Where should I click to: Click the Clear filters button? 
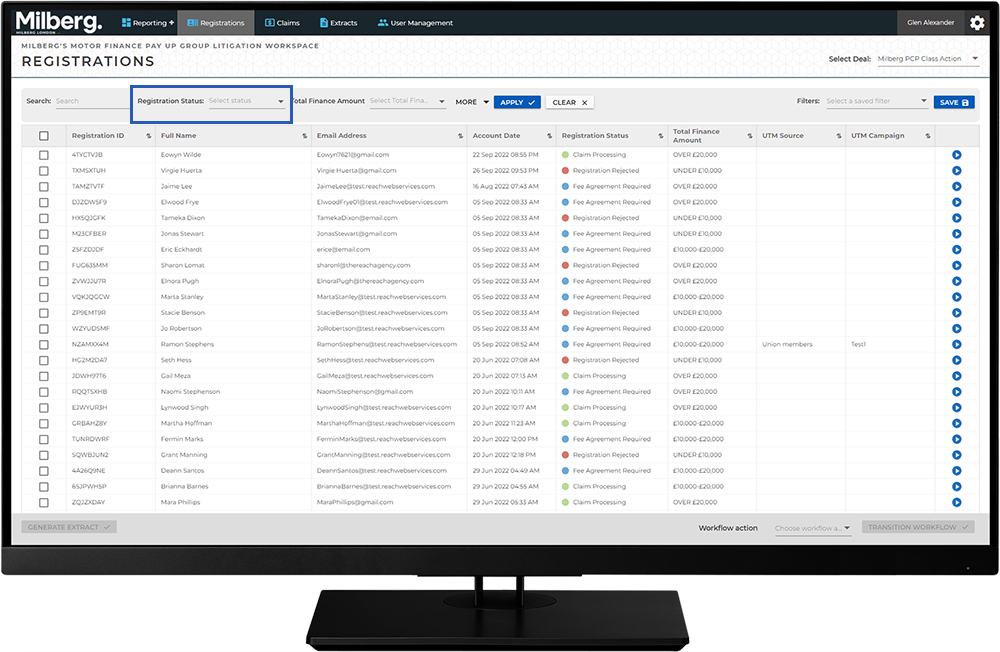(570, 102)
